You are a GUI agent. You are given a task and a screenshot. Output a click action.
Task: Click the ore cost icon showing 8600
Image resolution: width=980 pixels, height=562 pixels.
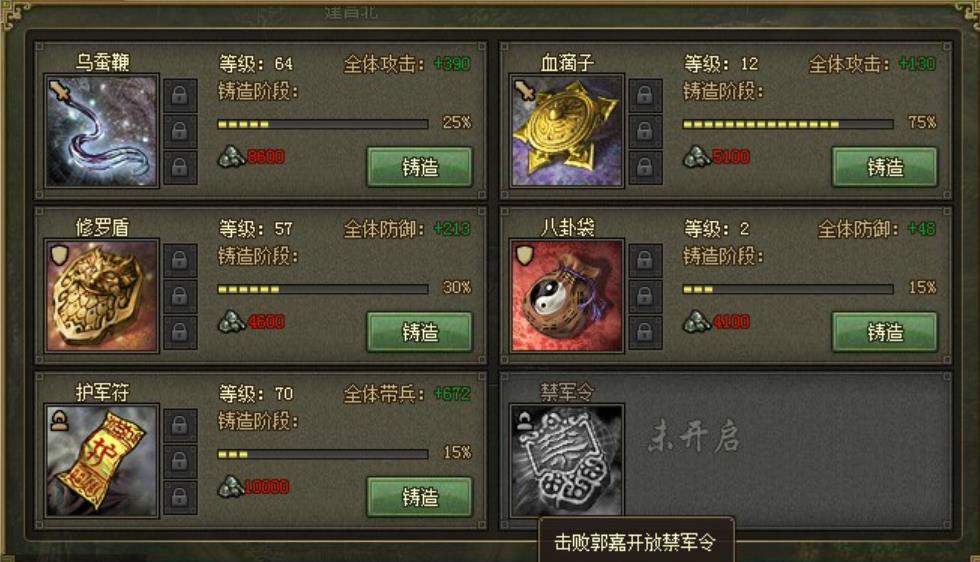click(231, 156)
